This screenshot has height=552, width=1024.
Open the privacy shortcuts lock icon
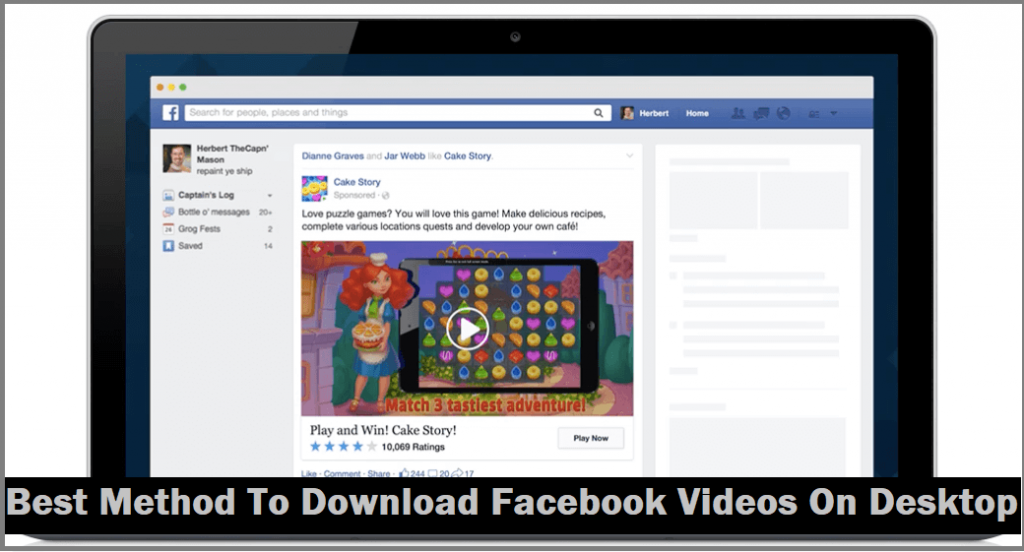(814, 114)
